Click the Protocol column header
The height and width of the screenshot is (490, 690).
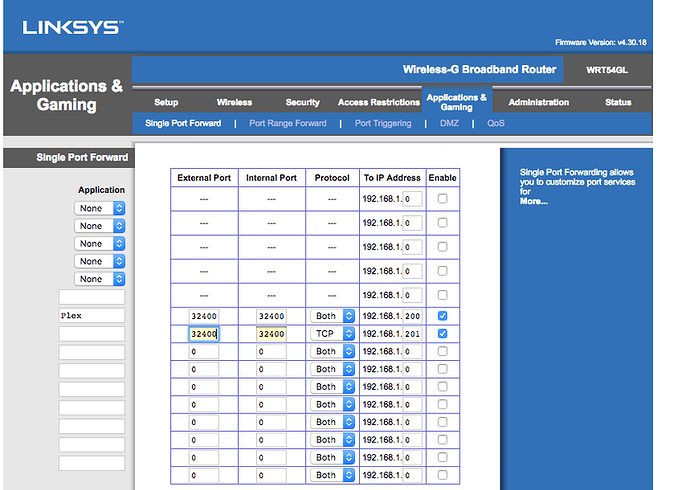click(x=332, y=178)
